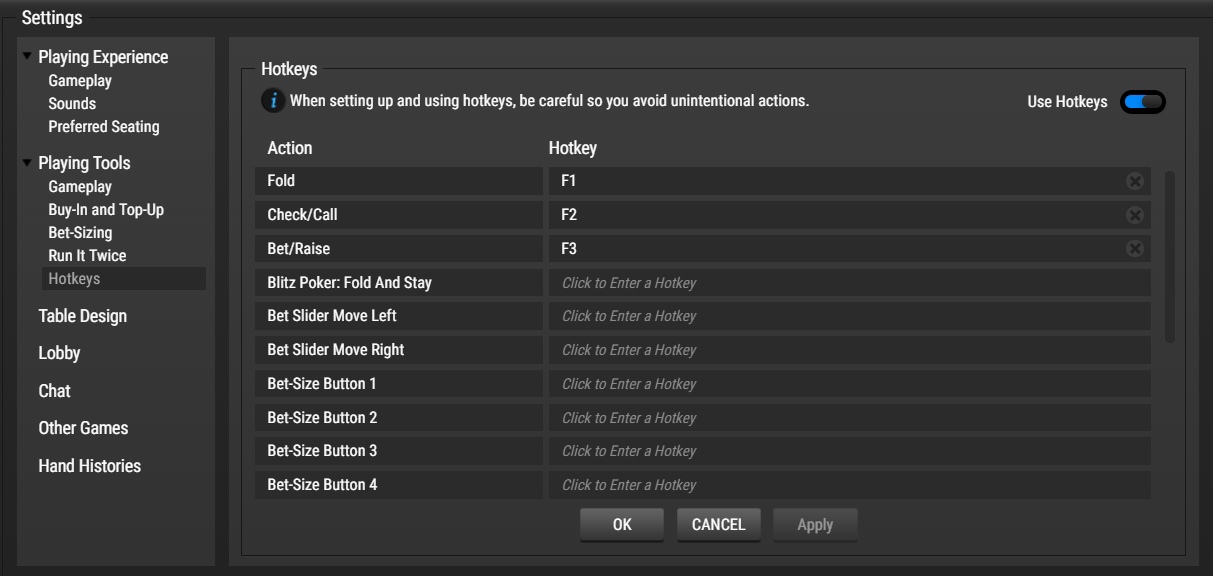Open Chat settings category
The height and width of the screenshot is (576, 1213).
pyautogui.click(x=54, y=391)
